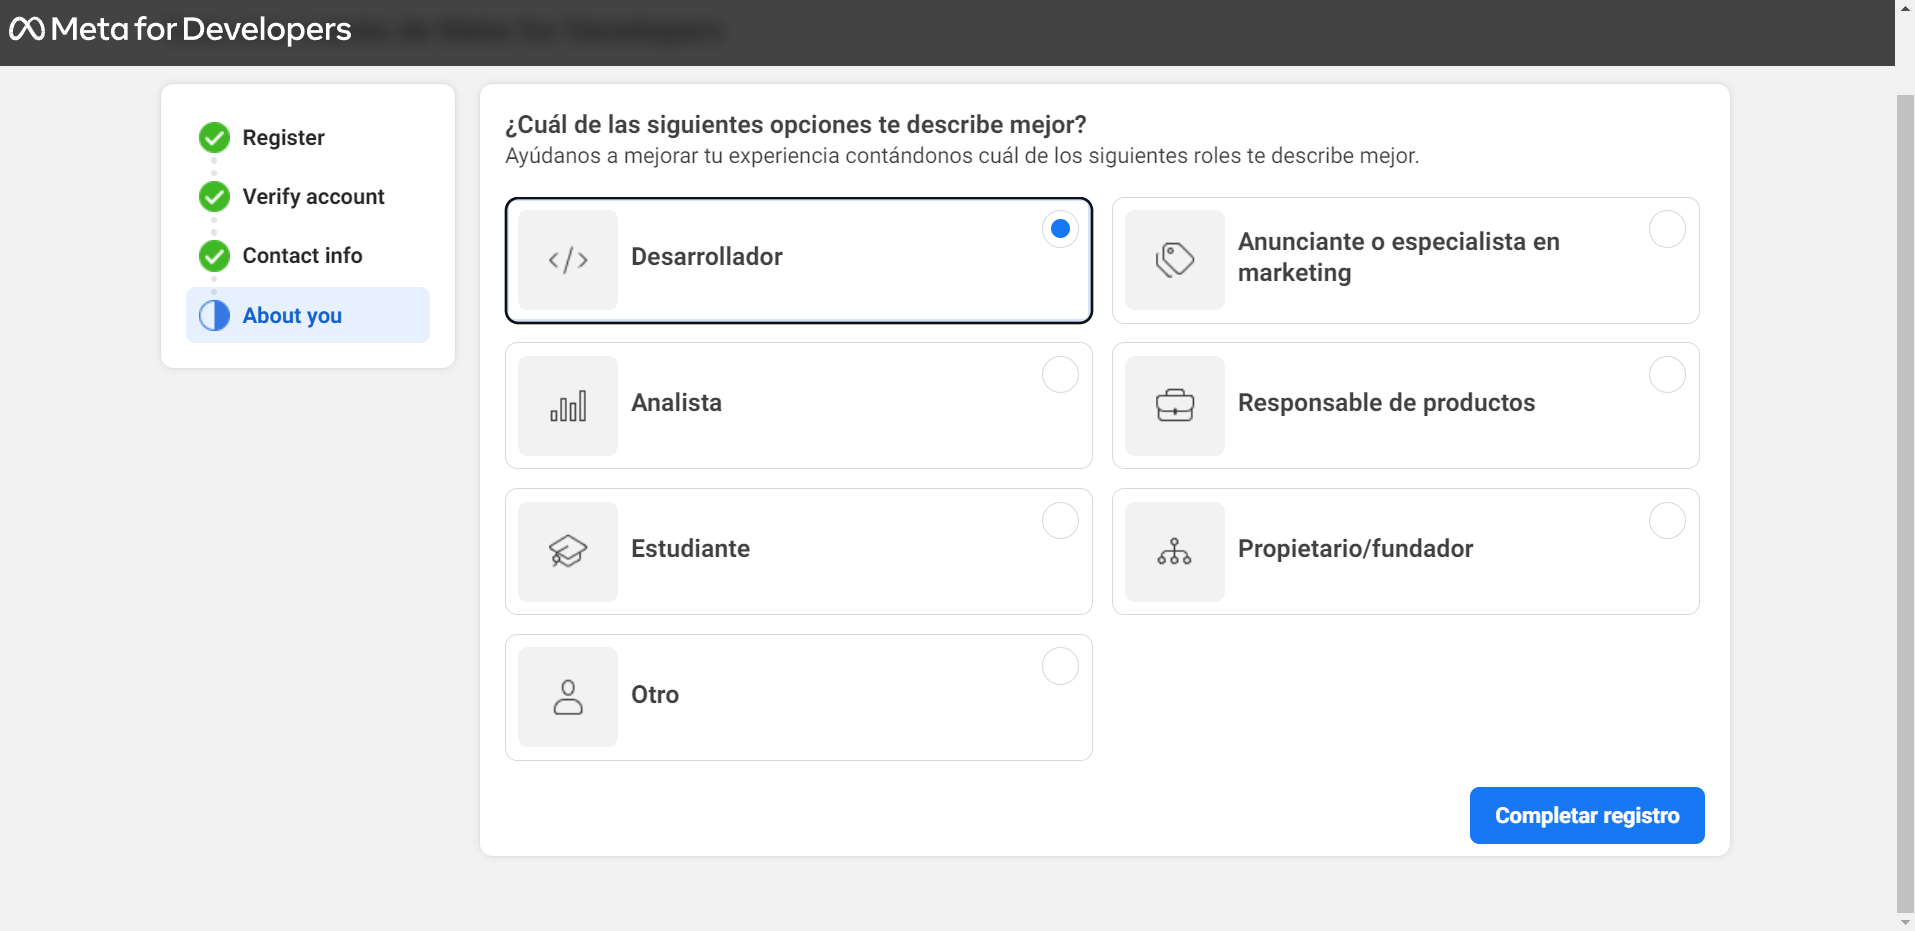Click the Meta infinity logo
This screenshot has width=1915, height=931.
tap(27, 30)
